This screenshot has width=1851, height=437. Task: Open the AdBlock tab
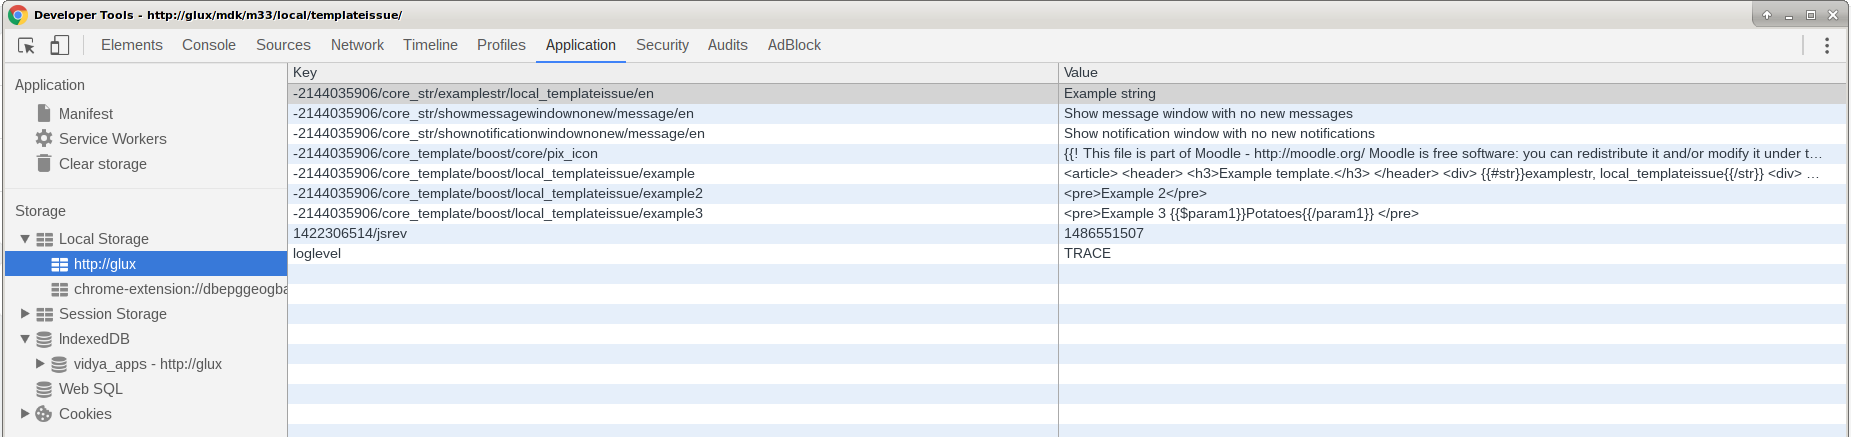[794, 45]
